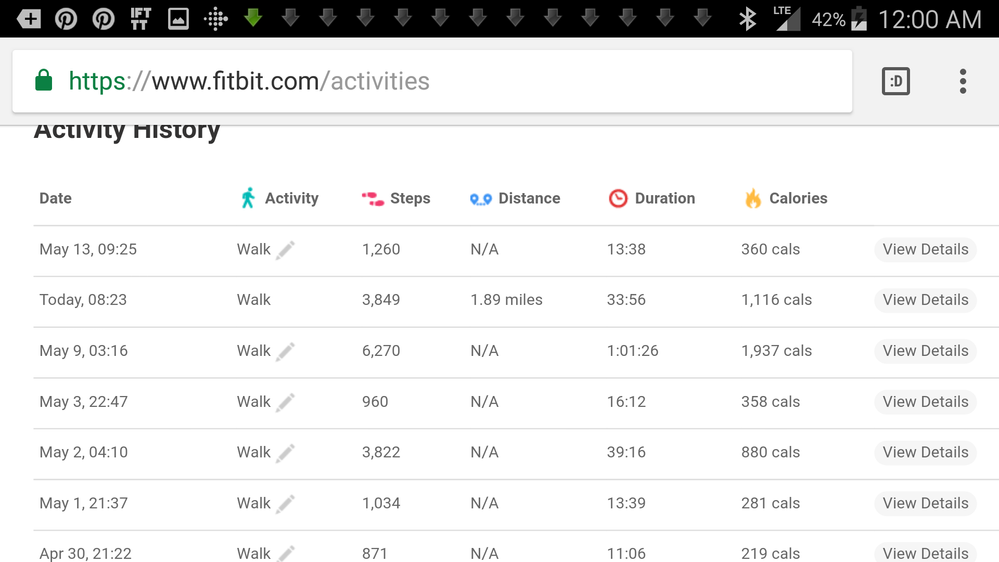Click the red Duration clock icon
The width and height of the screenshot is (999, 562).
tap(618, 199)
